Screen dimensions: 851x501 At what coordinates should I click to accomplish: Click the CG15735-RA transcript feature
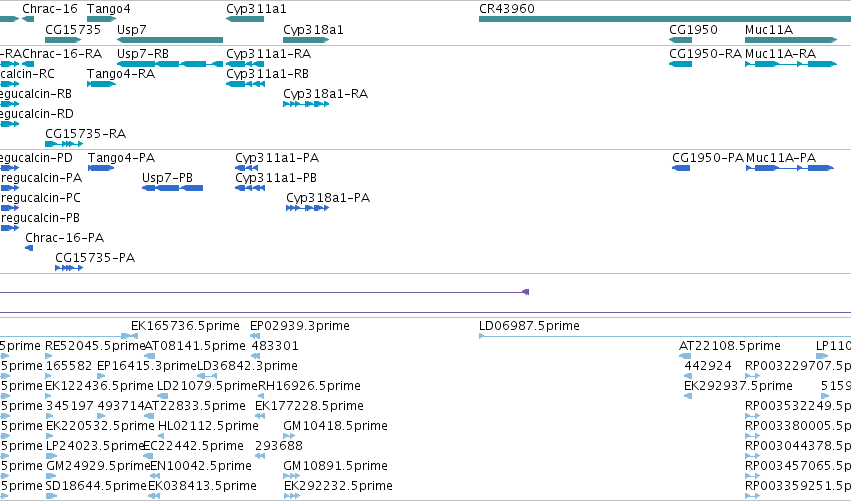(x=64, y=144)
